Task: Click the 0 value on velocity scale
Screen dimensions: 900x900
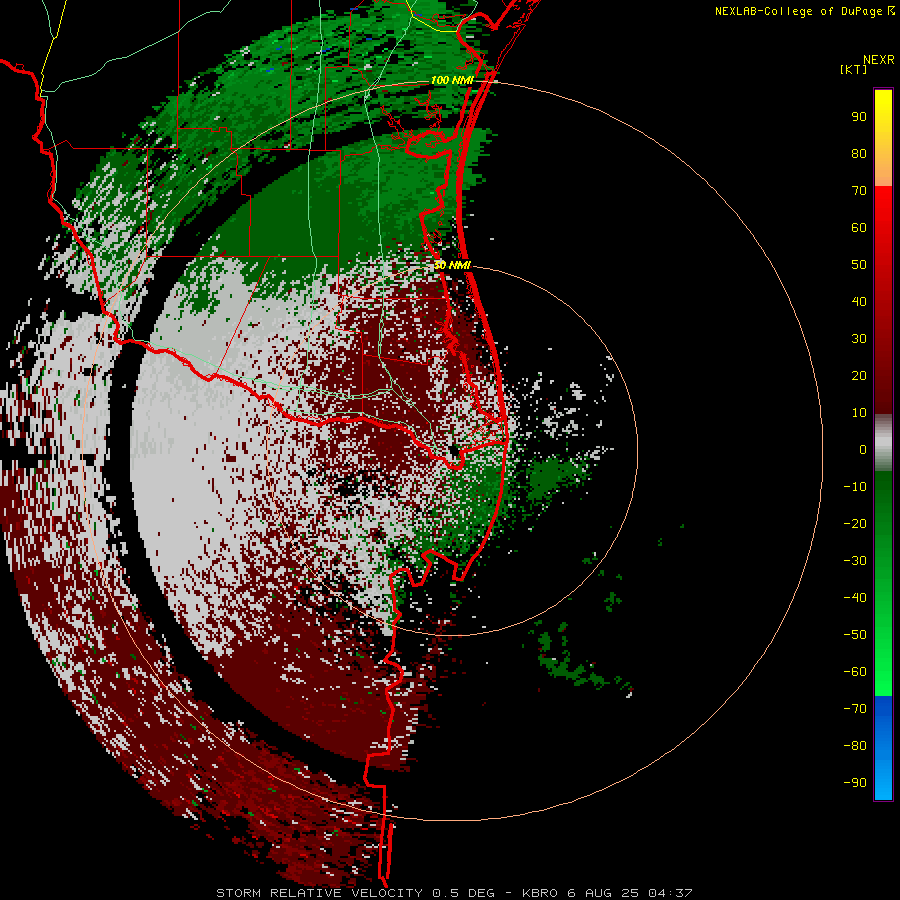Action: coord(863,450)
